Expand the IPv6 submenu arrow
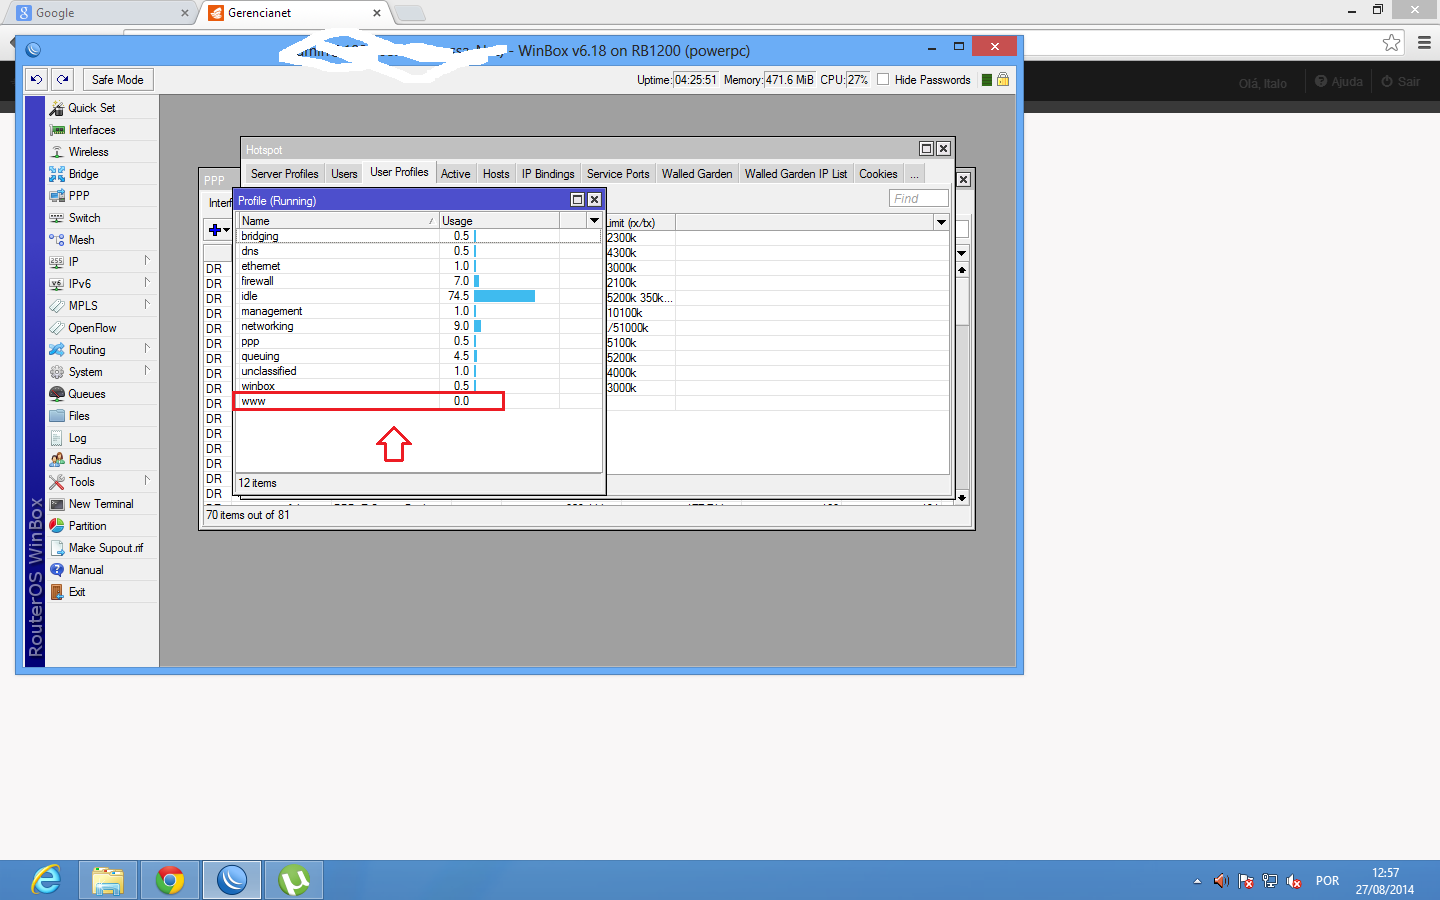The height and width of the screenshot is (900, 1440). pyautogui.click(x=147, y=283)
